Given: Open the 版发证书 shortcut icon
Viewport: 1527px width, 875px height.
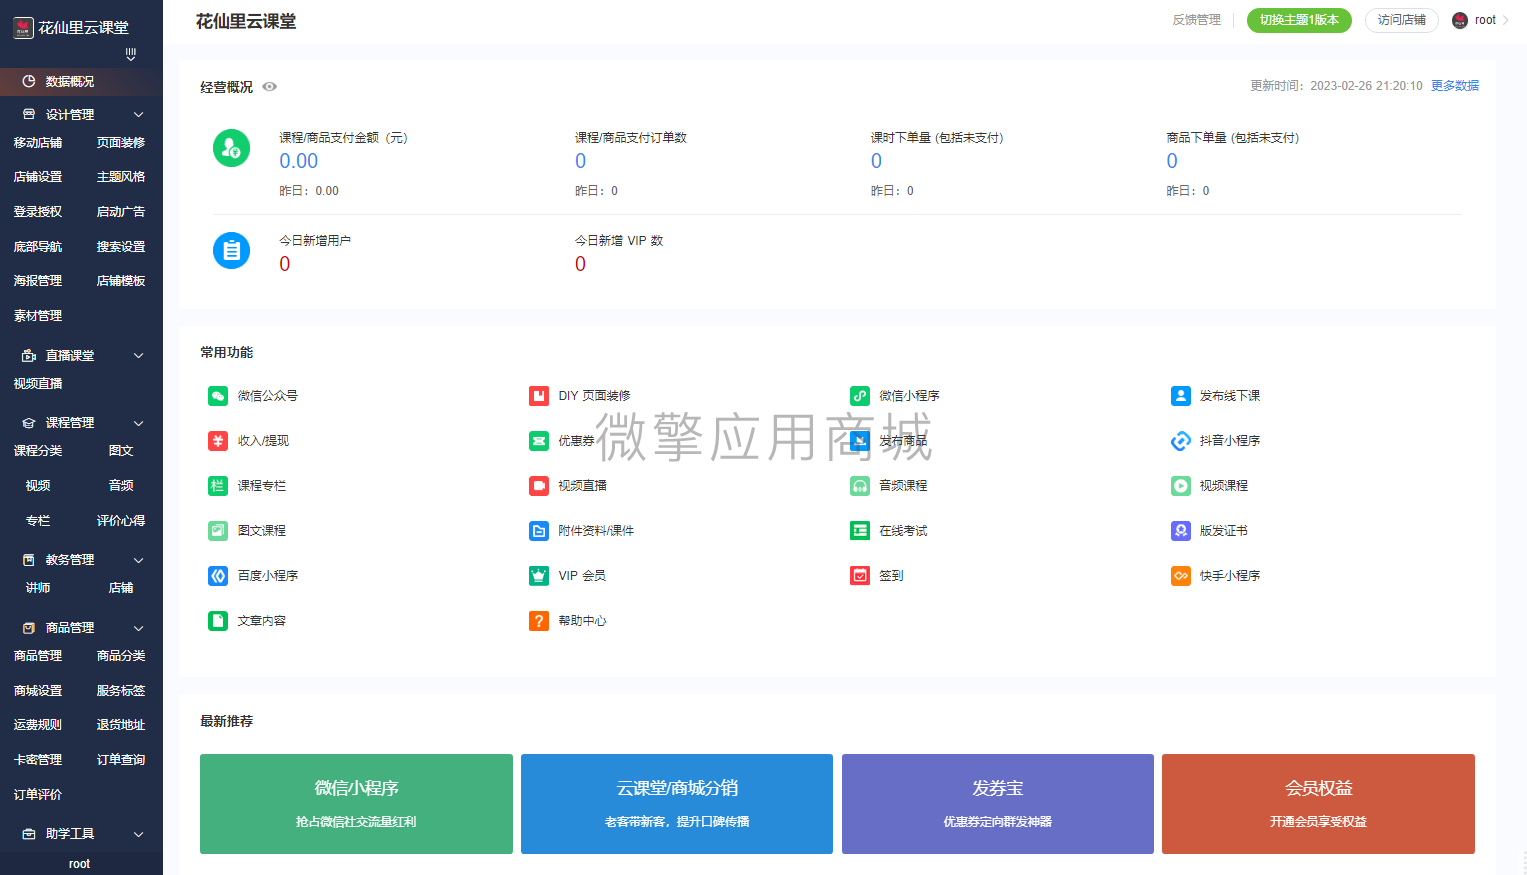Looking at the screenshot, I should pos(1181,531).
